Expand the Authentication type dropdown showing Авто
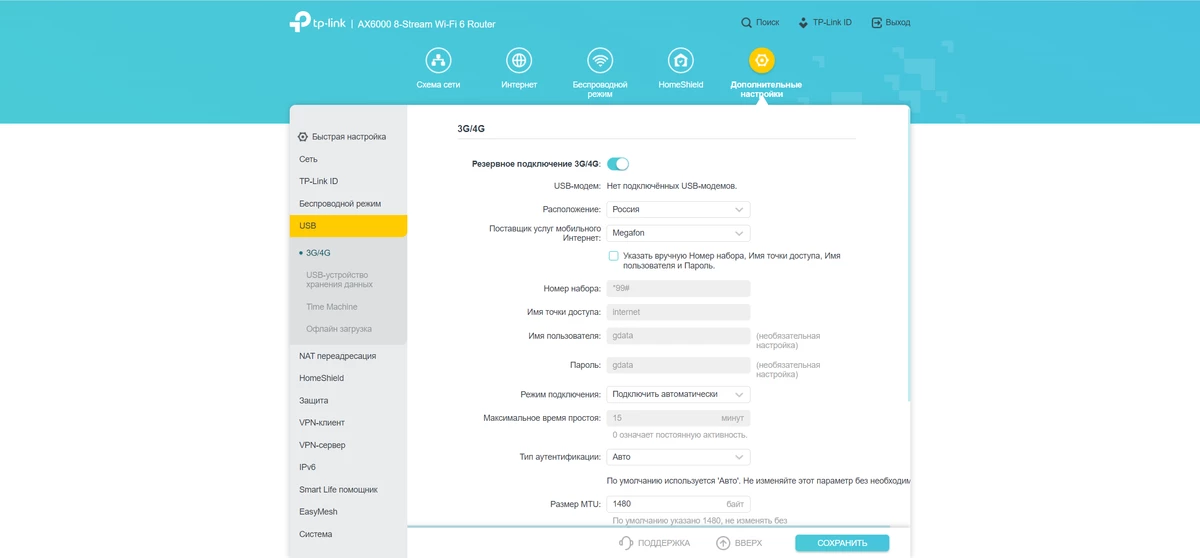Screen dimensions: 1200x558 click(678, 457)
